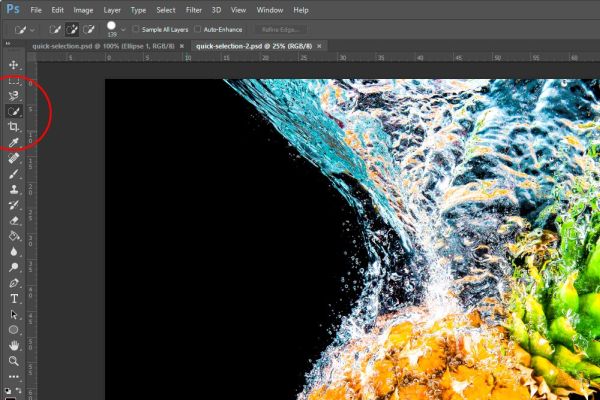Select the Eyedropper tool
The width and height of the screenshot is (600, 400).
14,142
